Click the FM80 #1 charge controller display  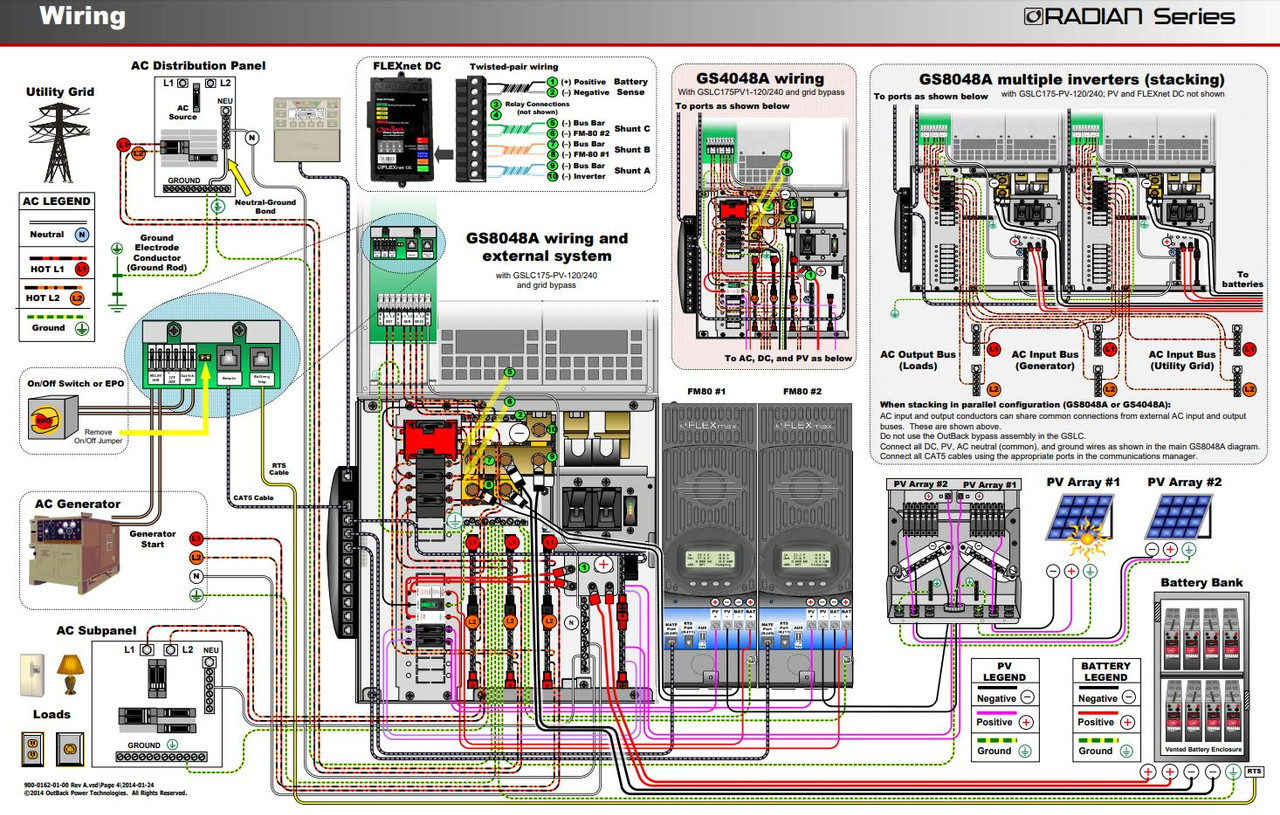pyautogui.click(x=710, y=560)
